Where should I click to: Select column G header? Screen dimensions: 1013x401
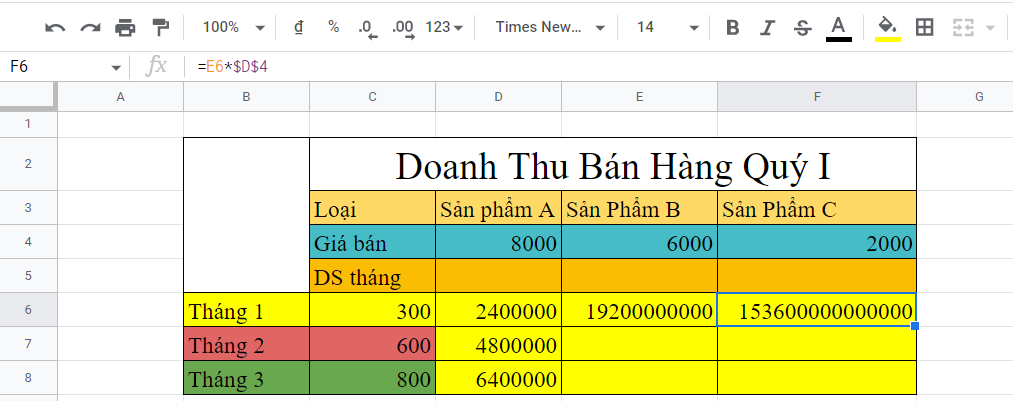pos(965,97)
